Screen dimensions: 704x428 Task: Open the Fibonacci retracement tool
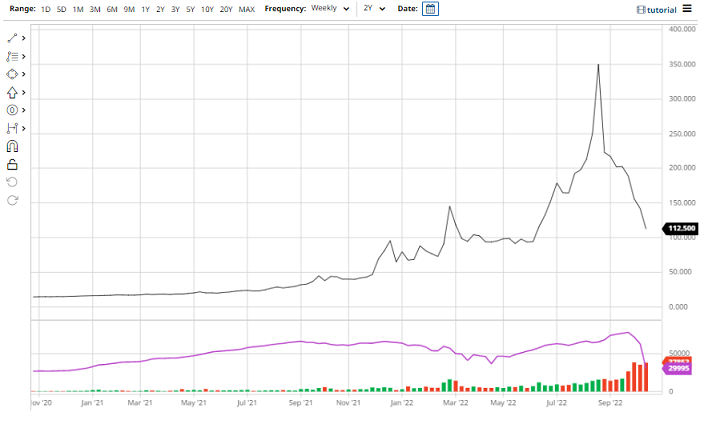[12, 57]
